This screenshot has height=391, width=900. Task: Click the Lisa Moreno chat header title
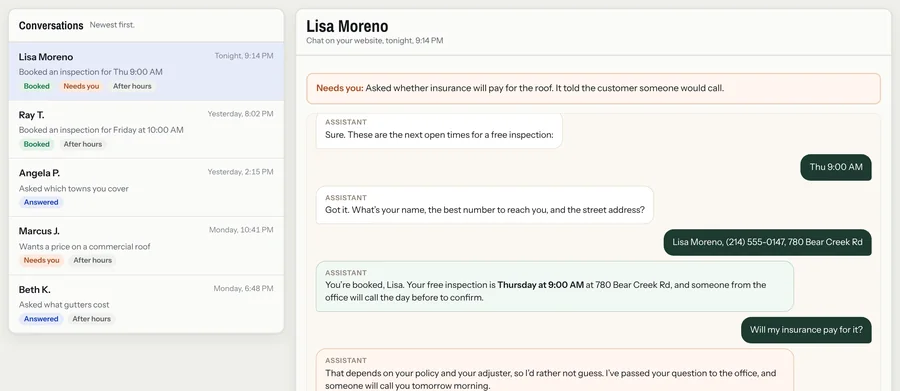[347, 26]
